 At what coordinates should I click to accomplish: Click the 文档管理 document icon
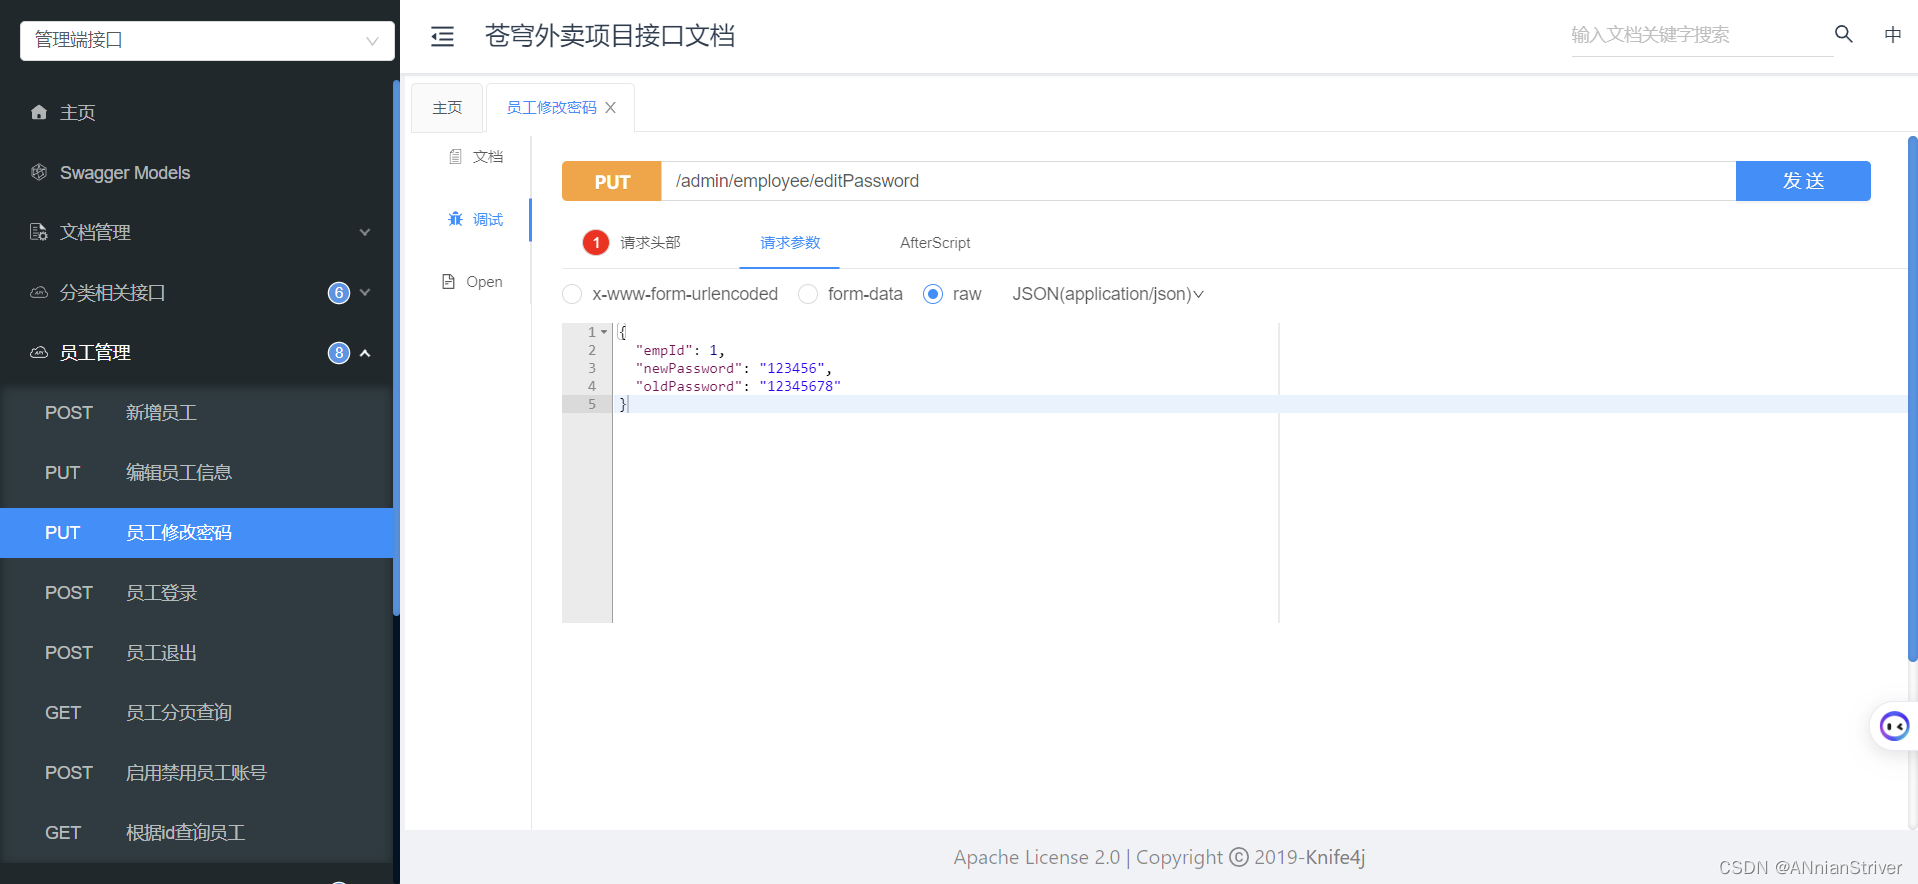pyautogui.click(x=39, y=232)
